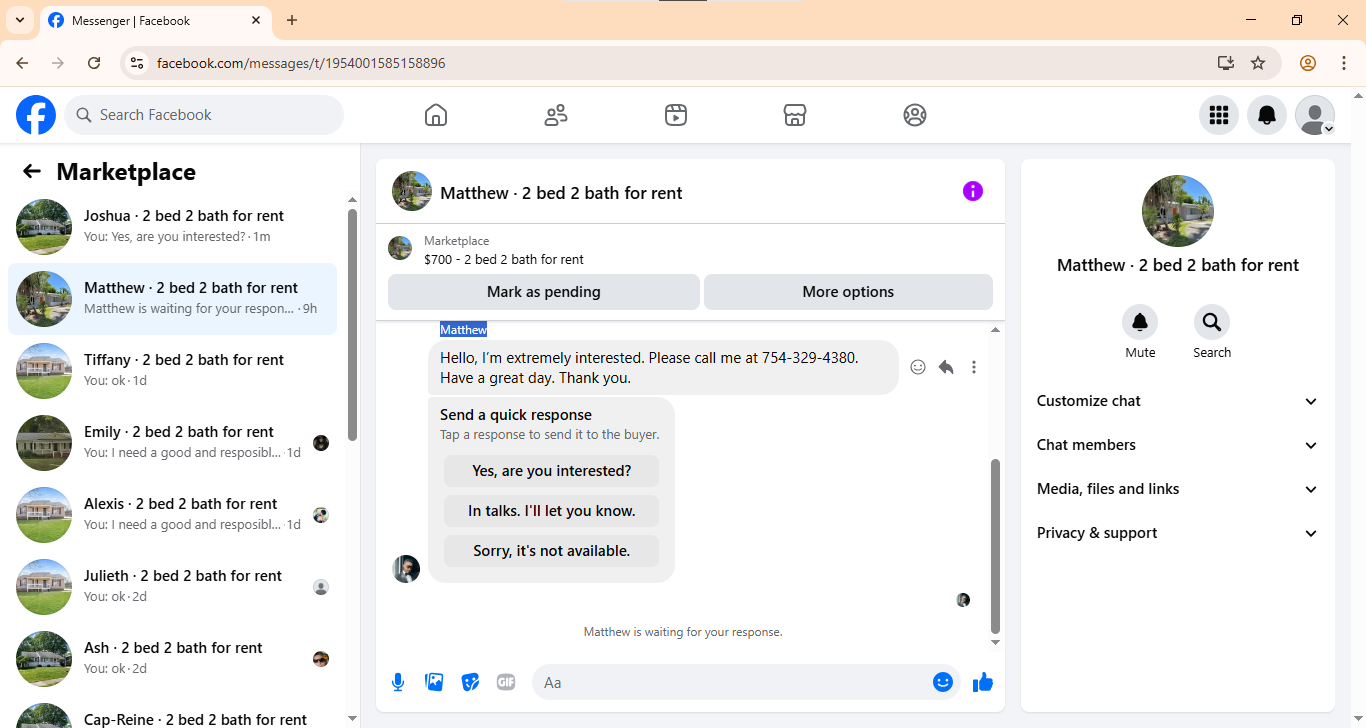Open the GIF picker icon
This screenshot has height=728, width=1366.
pos(506,682)
